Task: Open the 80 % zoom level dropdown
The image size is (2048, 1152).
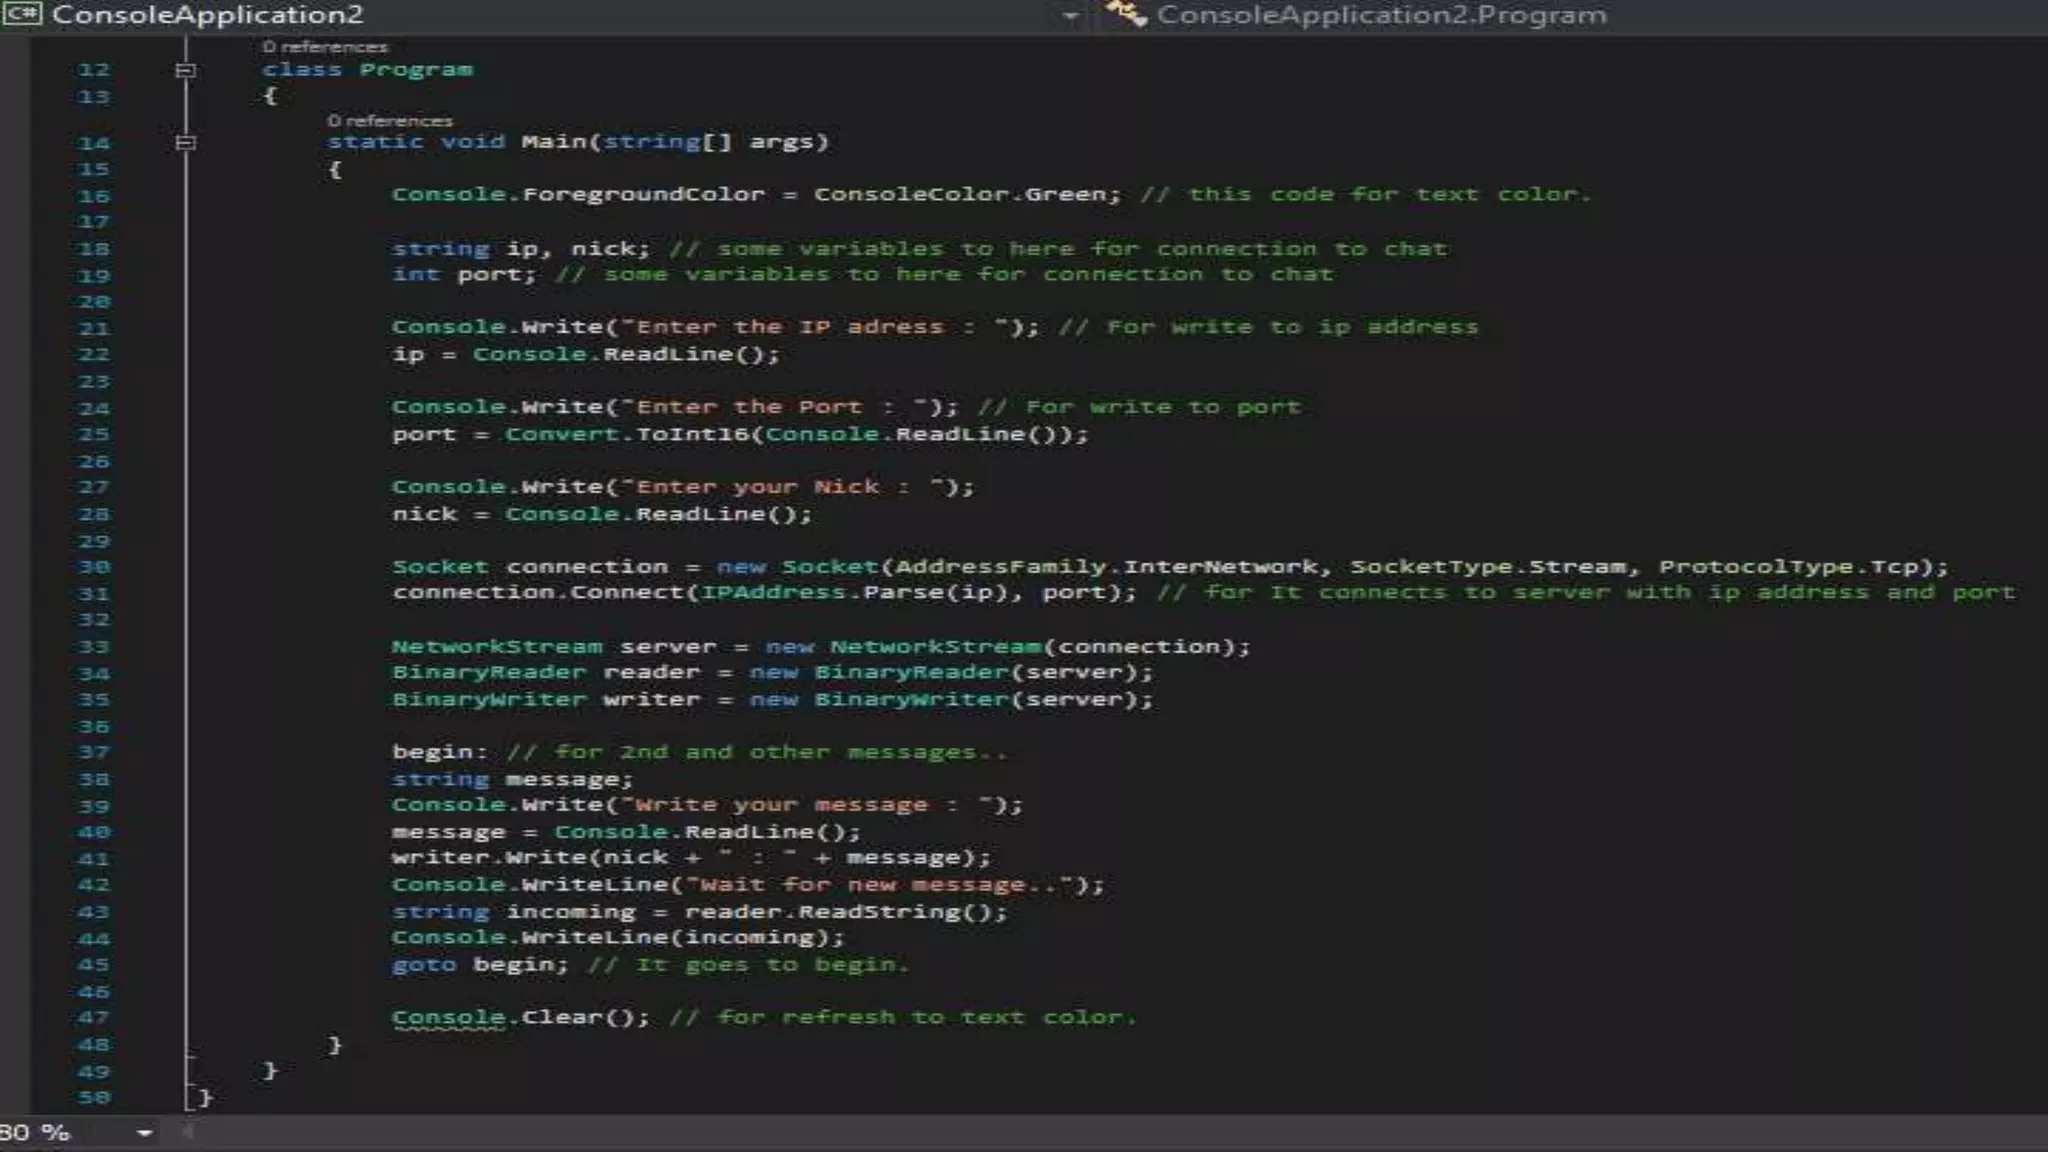Action: pyautogui.click(x=145, y=1133)
